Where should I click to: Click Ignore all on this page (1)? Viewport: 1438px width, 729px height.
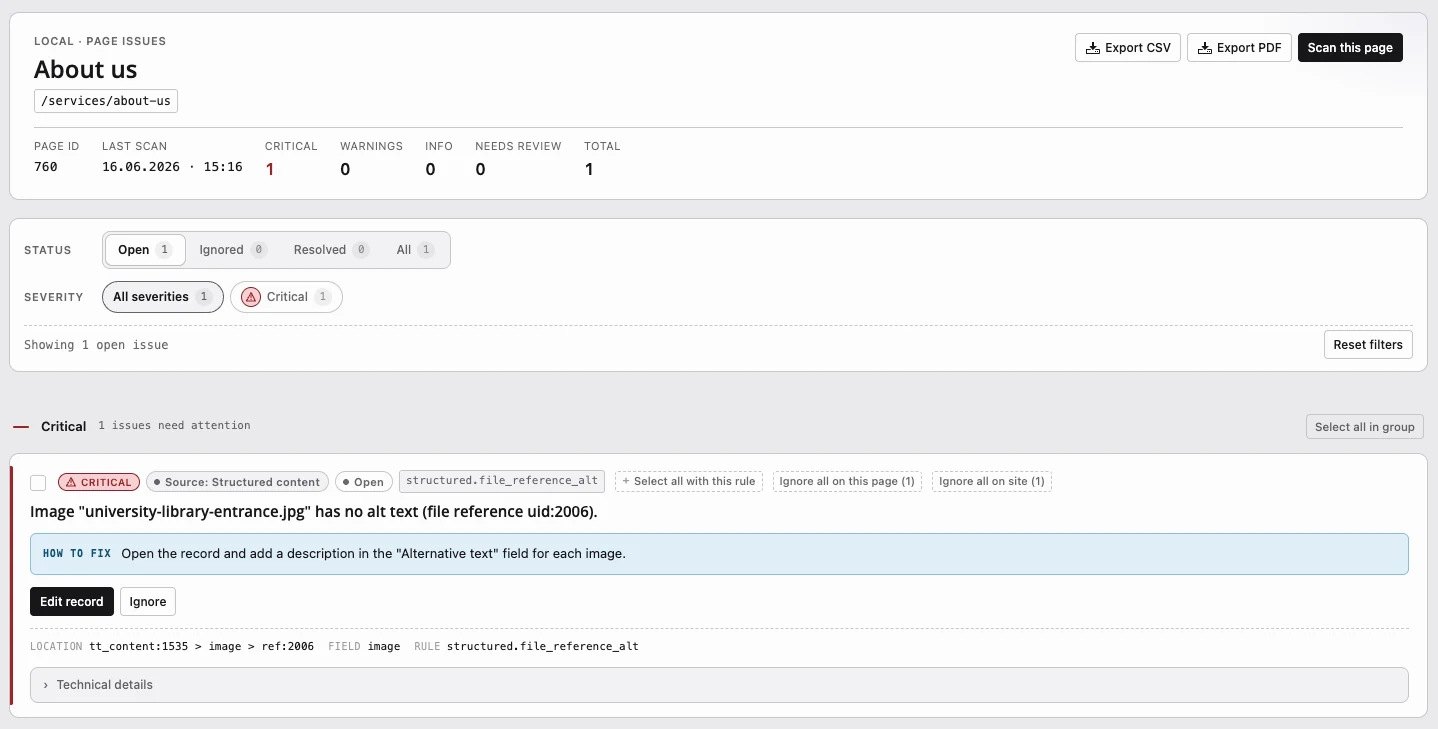tap(847, 481)
